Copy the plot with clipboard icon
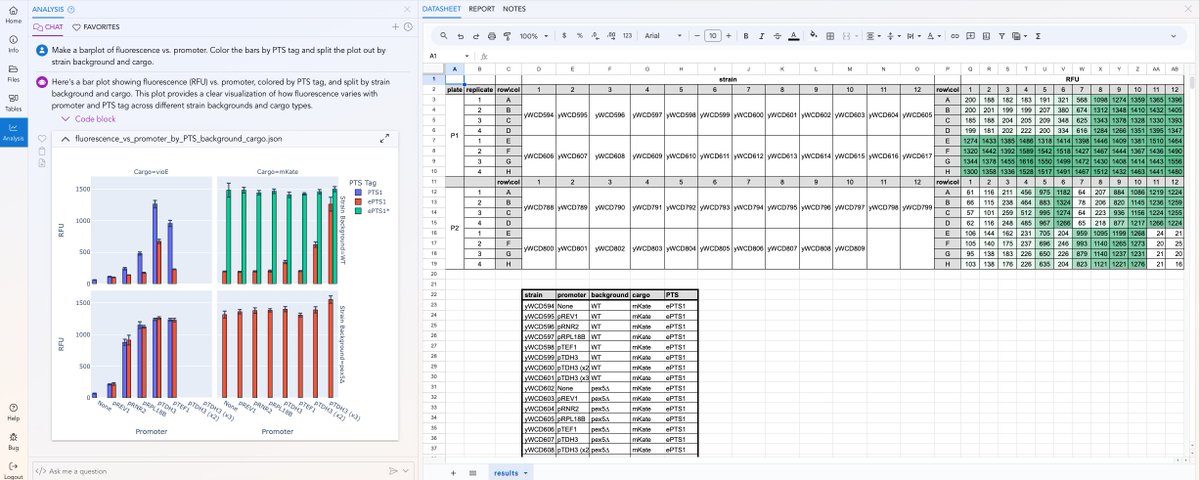Screen dimensions: 1200x480 42,151
